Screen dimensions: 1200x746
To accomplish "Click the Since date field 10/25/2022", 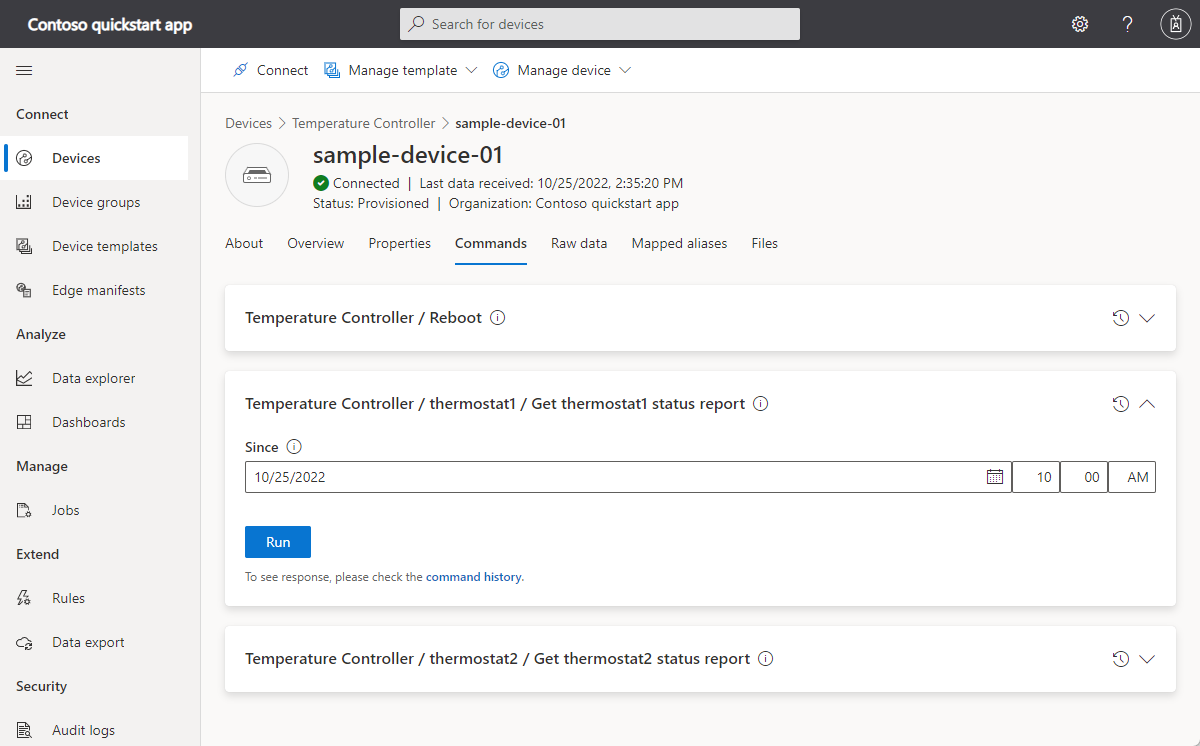I will pyautogui.click(x=628, y=477).
